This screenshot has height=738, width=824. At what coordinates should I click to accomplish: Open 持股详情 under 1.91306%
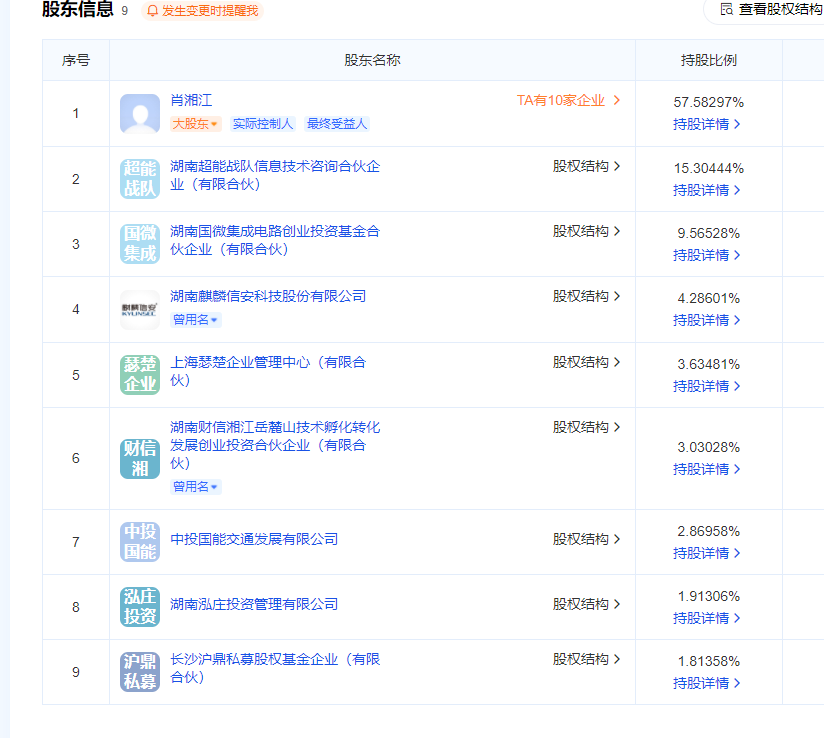click(x=706, y=619)
